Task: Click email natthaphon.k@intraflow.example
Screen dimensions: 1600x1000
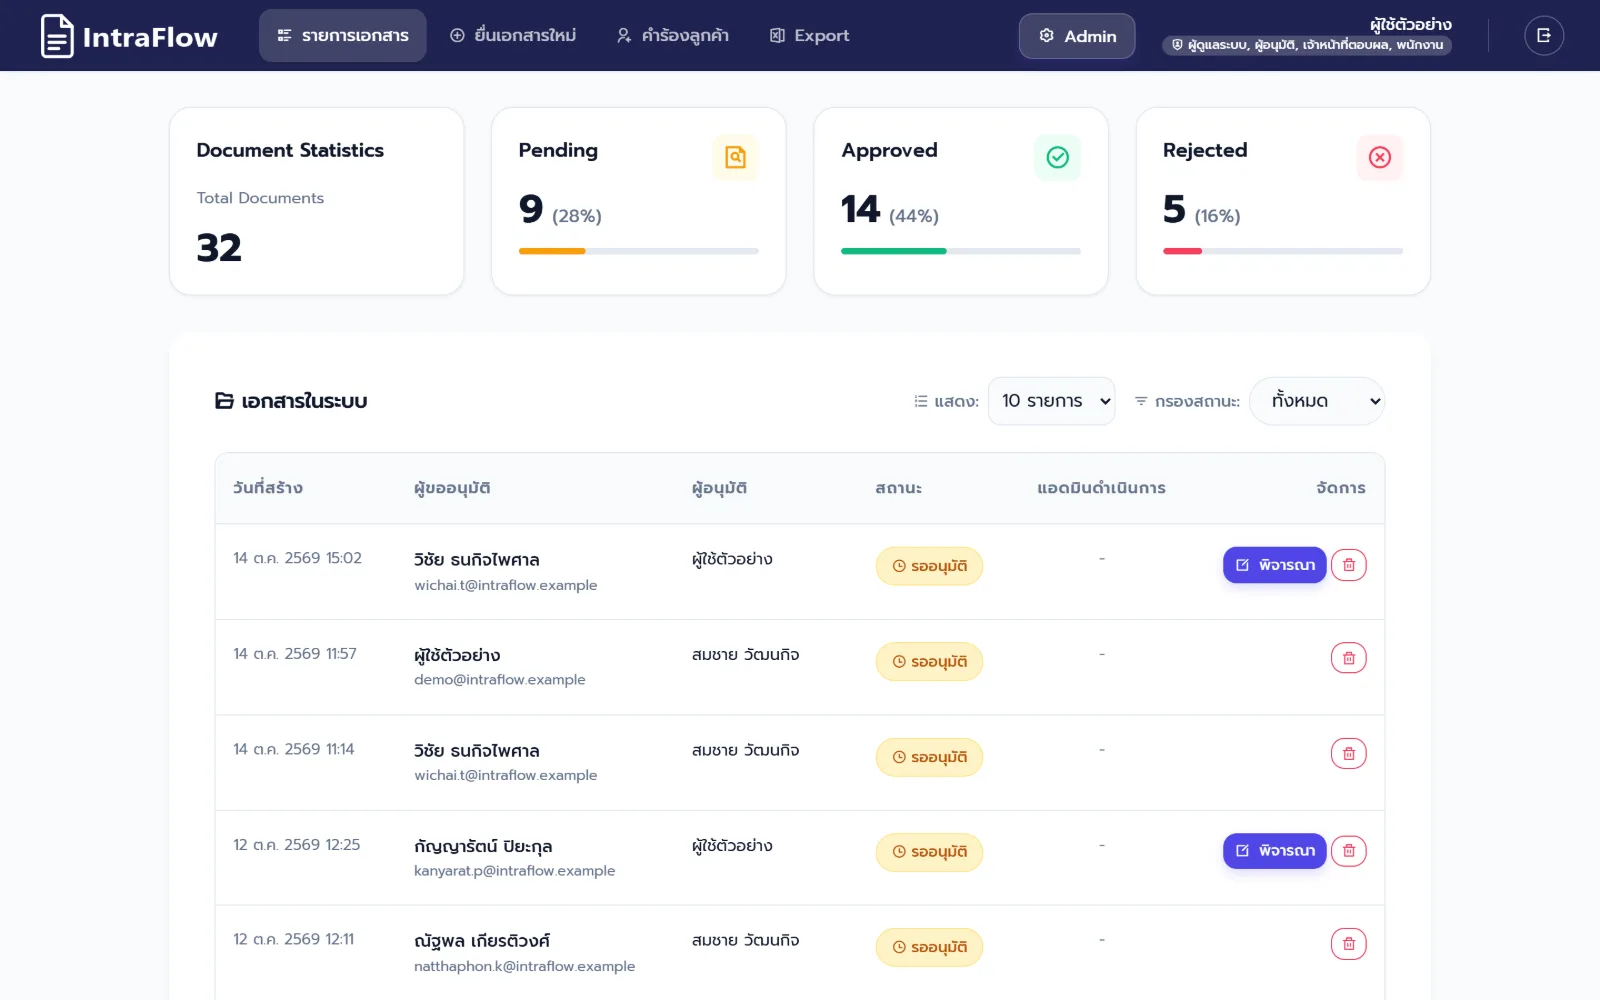Action: click(x=525, y=966)
